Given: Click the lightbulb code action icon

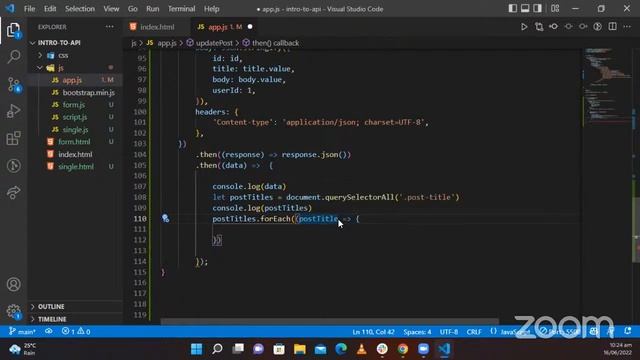Looking at the screenshot, I should pos(165,218).
